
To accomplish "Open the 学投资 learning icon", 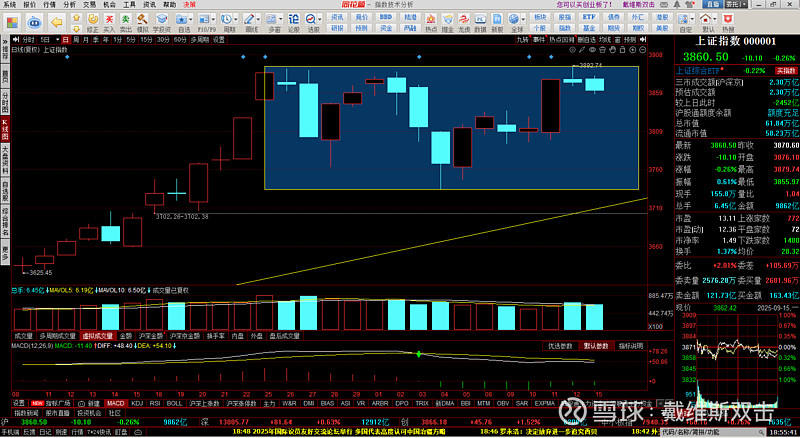I will tap(162, 22).
